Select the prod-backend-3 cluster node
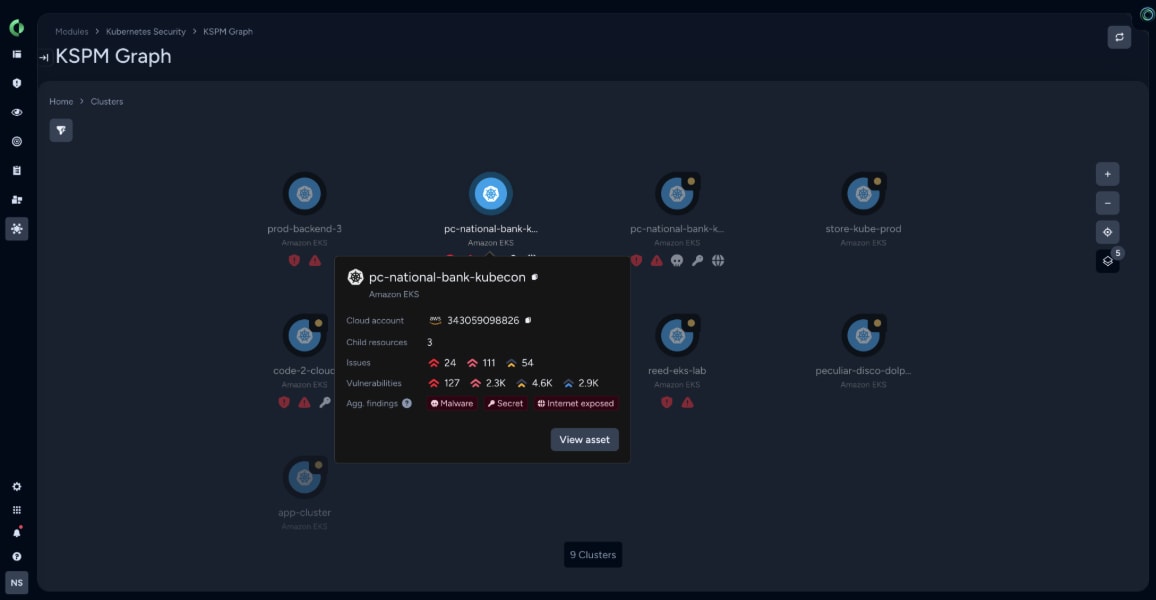Screen dimensions: 1156x600 click(304, 194)
